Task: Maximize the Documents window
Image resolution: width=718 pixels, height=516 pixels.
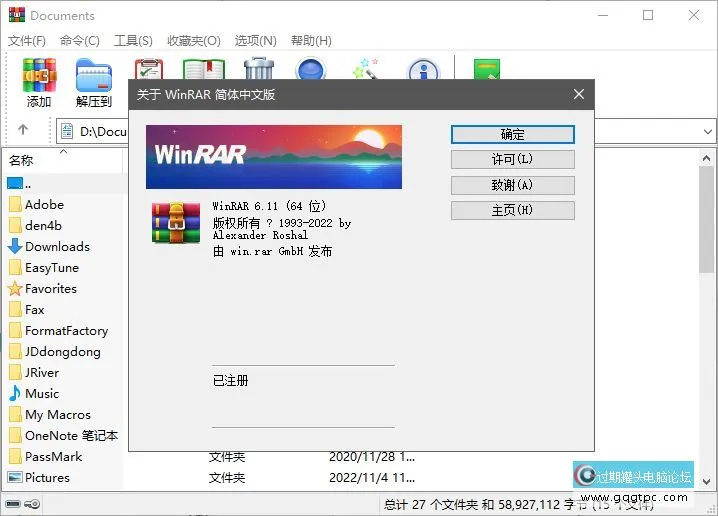Action: 648,15
